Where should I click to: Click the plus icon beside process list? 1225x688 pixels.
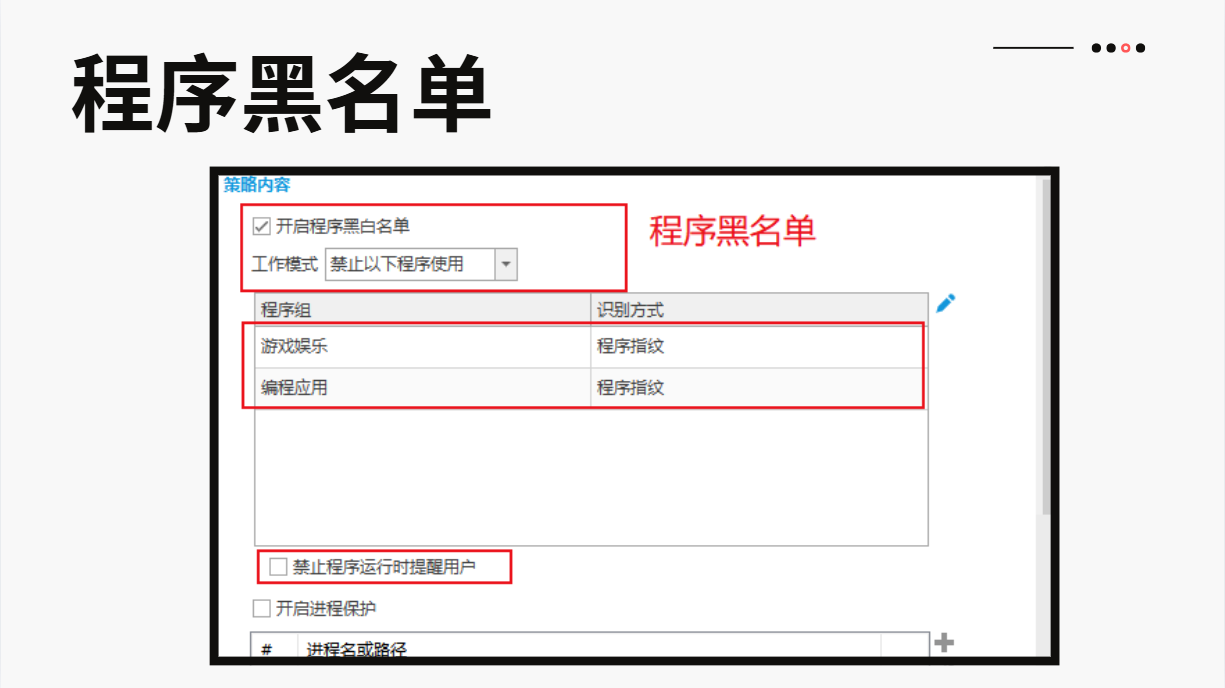point(943,643)
